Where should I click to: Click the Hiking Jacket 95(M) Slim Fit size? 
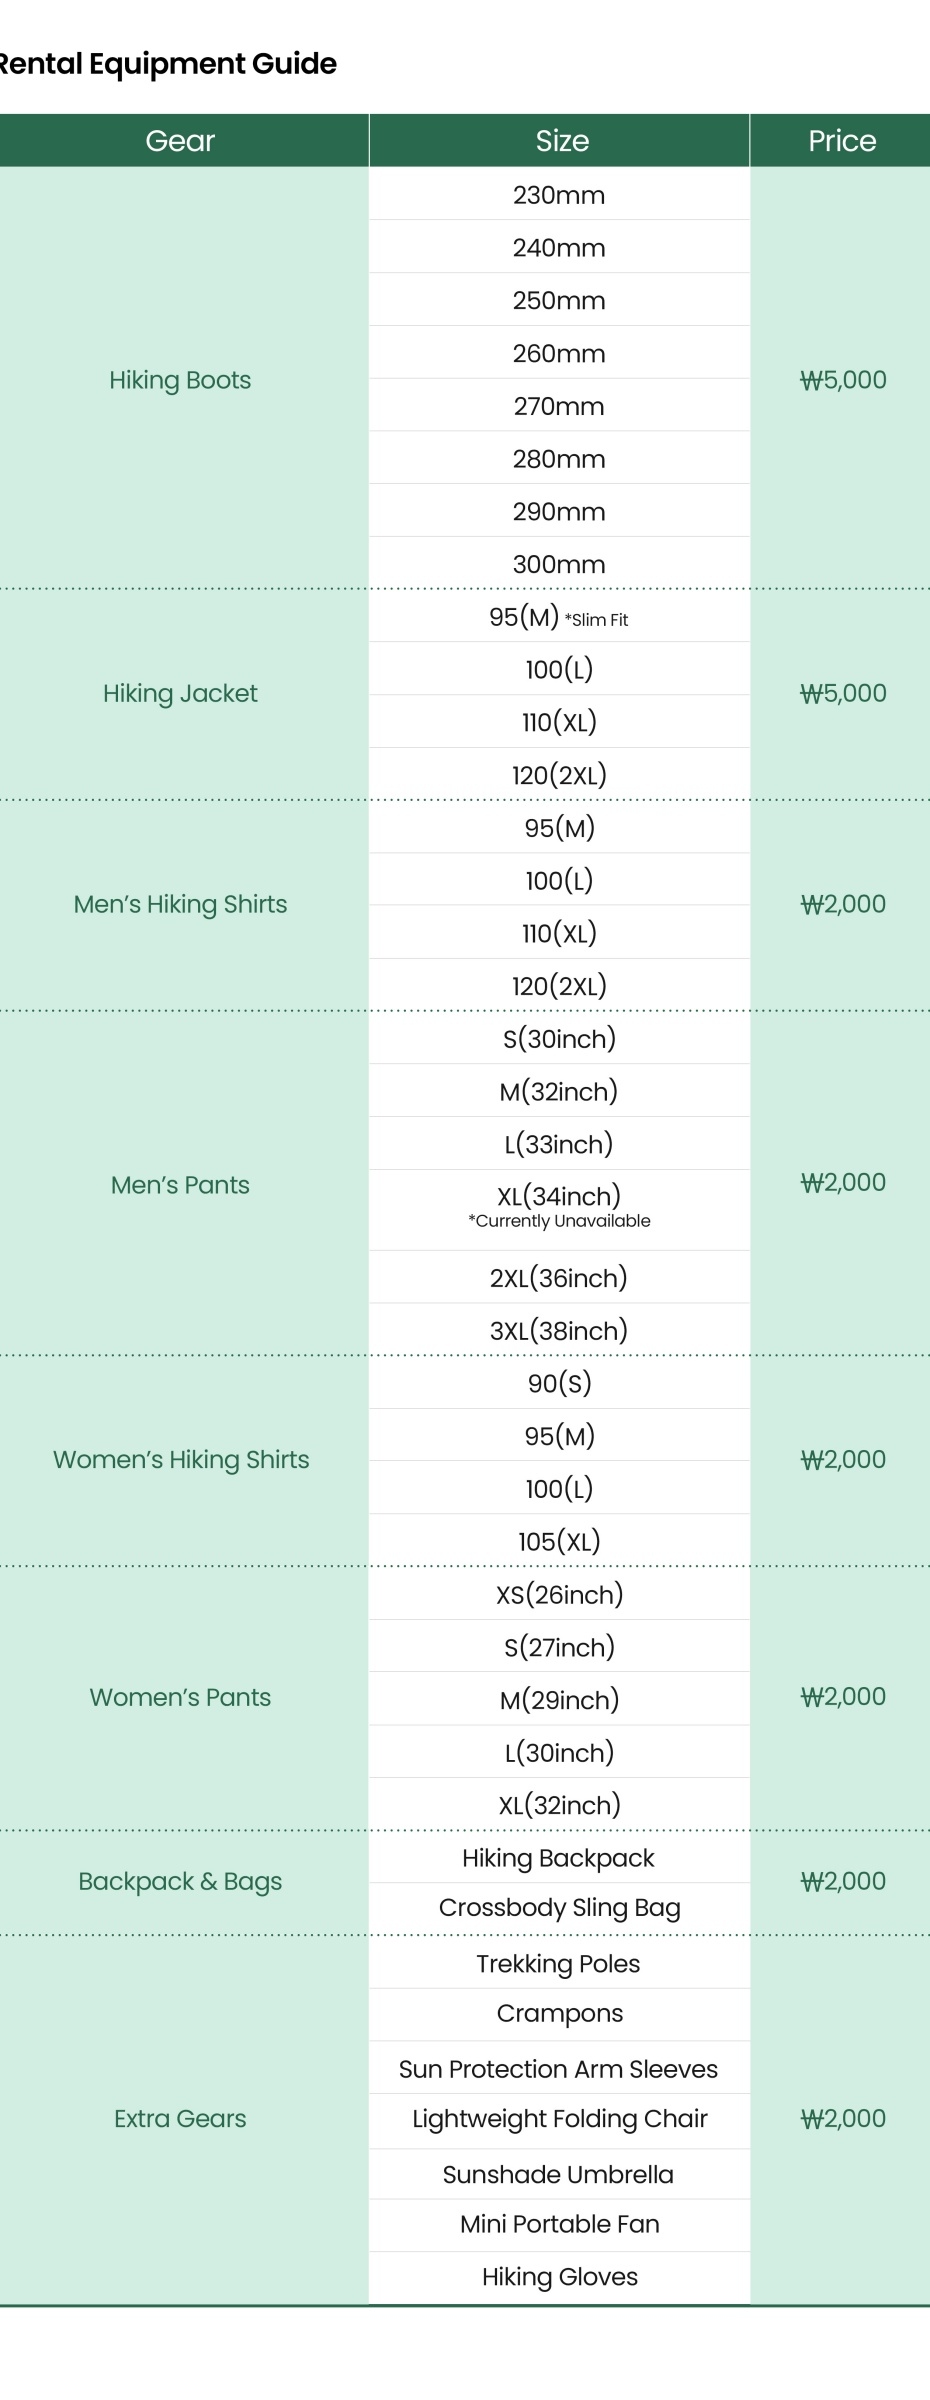(559, 617)
